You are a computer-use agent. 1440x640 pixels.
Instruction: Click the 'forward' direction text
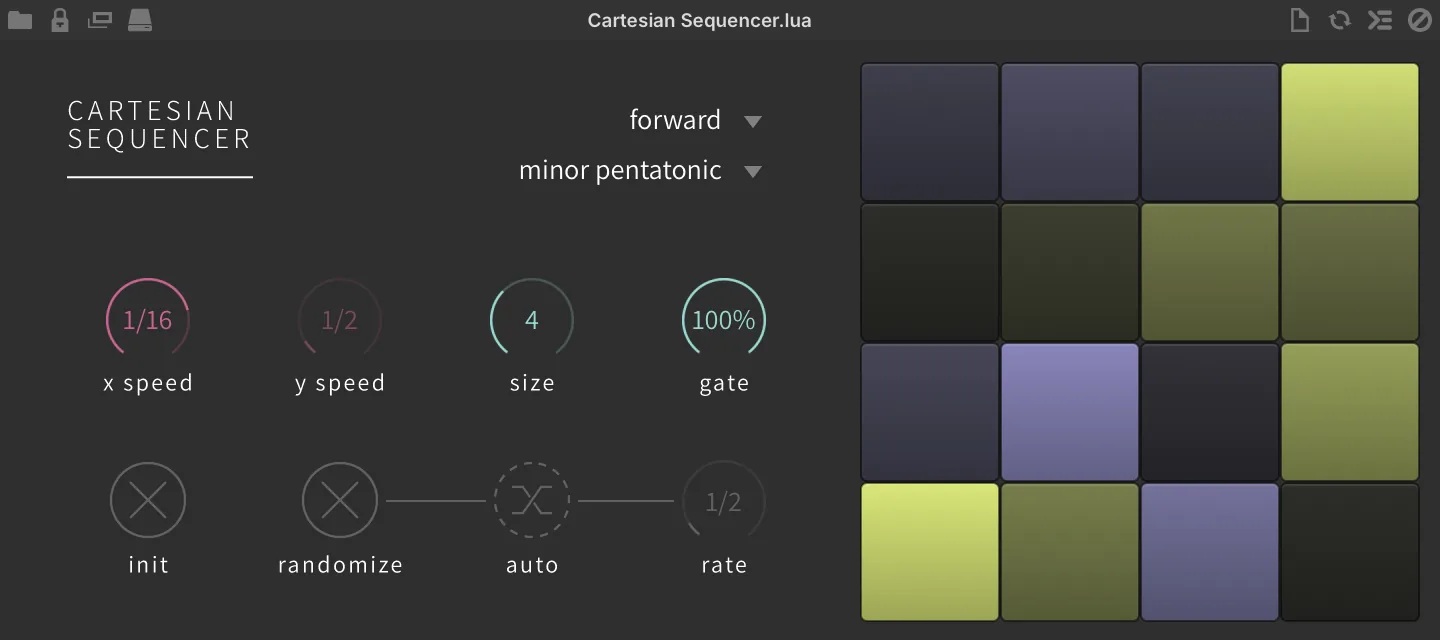675,120
